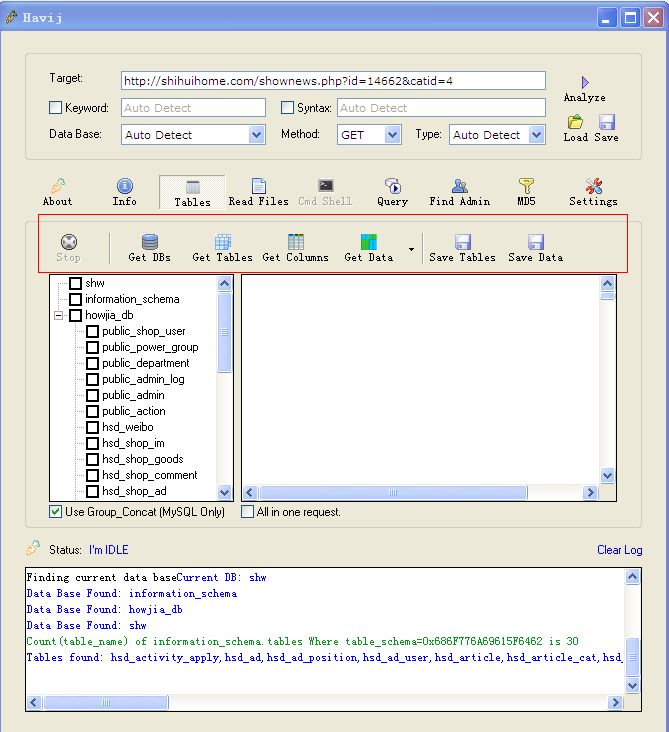
Task: Switch to the Tables tab
Action: coord(192,192)
